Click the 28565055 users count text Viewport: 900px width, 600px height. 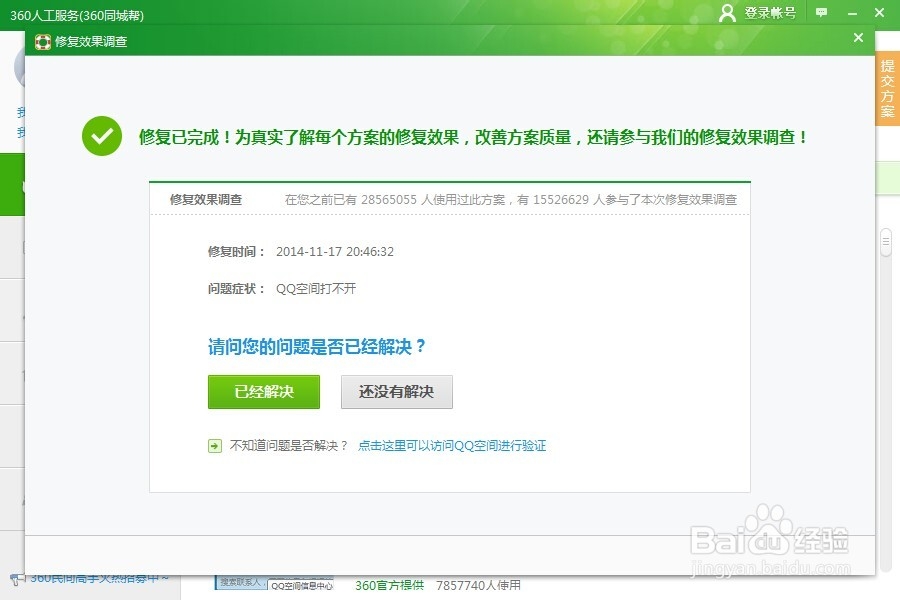pyautogui.click(x=389, y=200)
